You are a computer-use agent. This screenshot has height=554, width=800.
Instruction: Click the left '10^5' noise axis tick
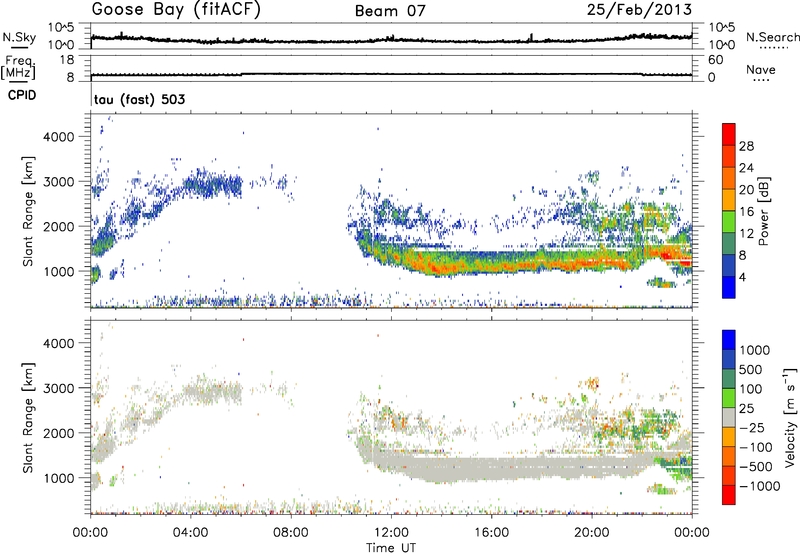tap(61, 27)
